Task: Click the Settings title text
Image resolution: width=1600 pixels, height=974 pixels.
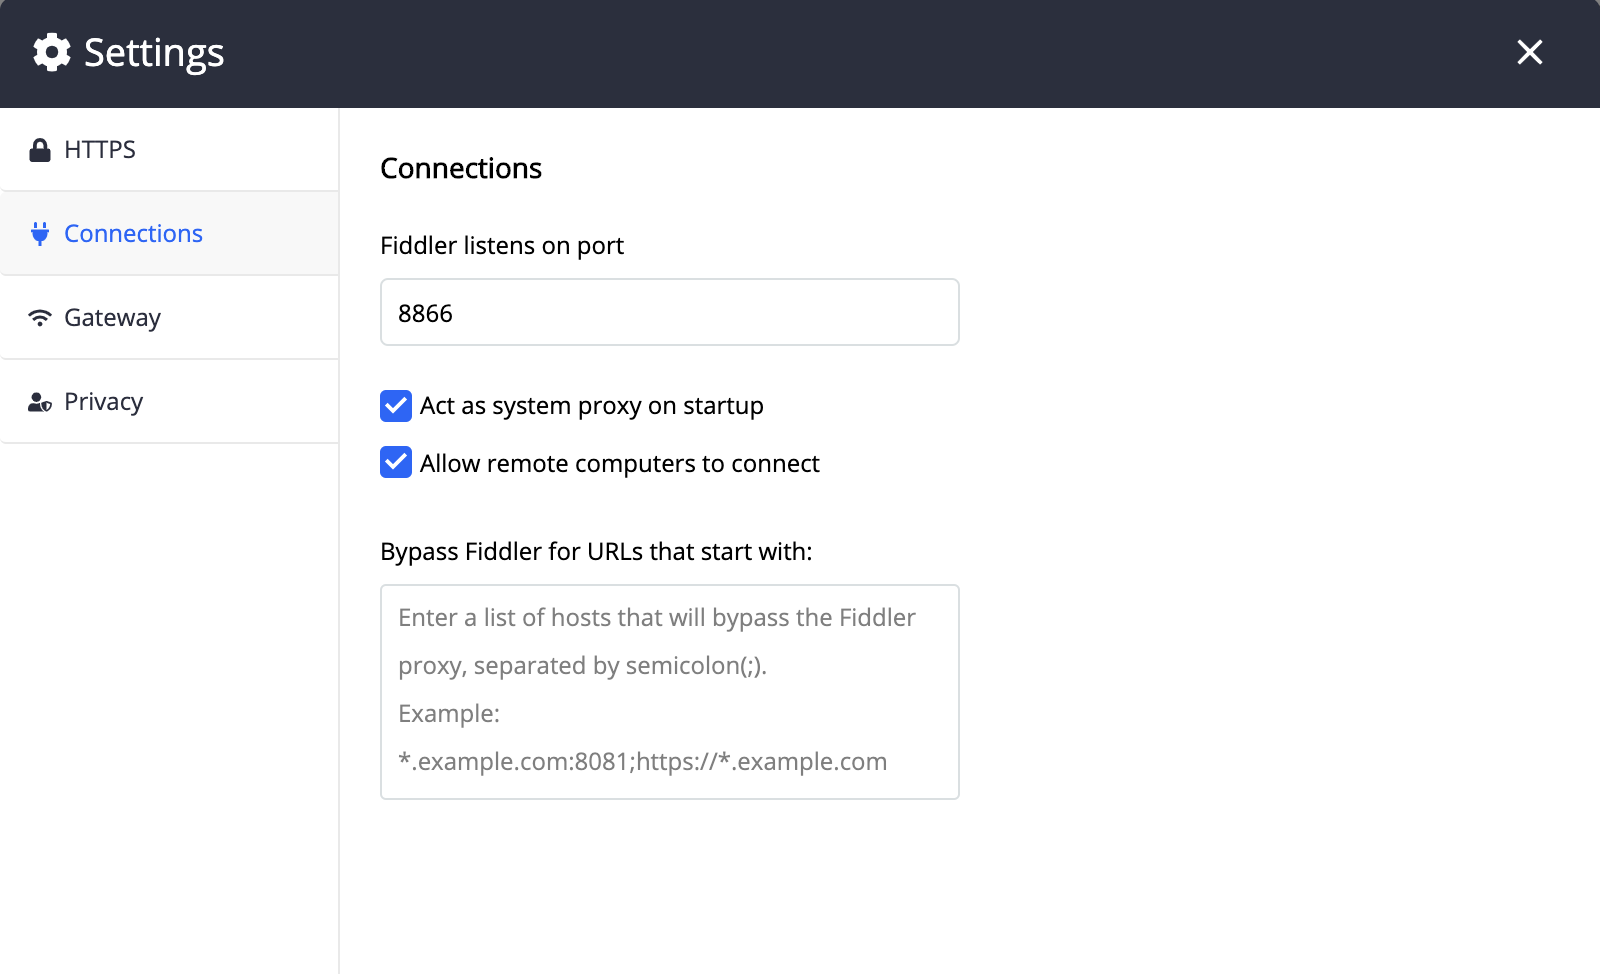Action: click(x=153, y=52)
